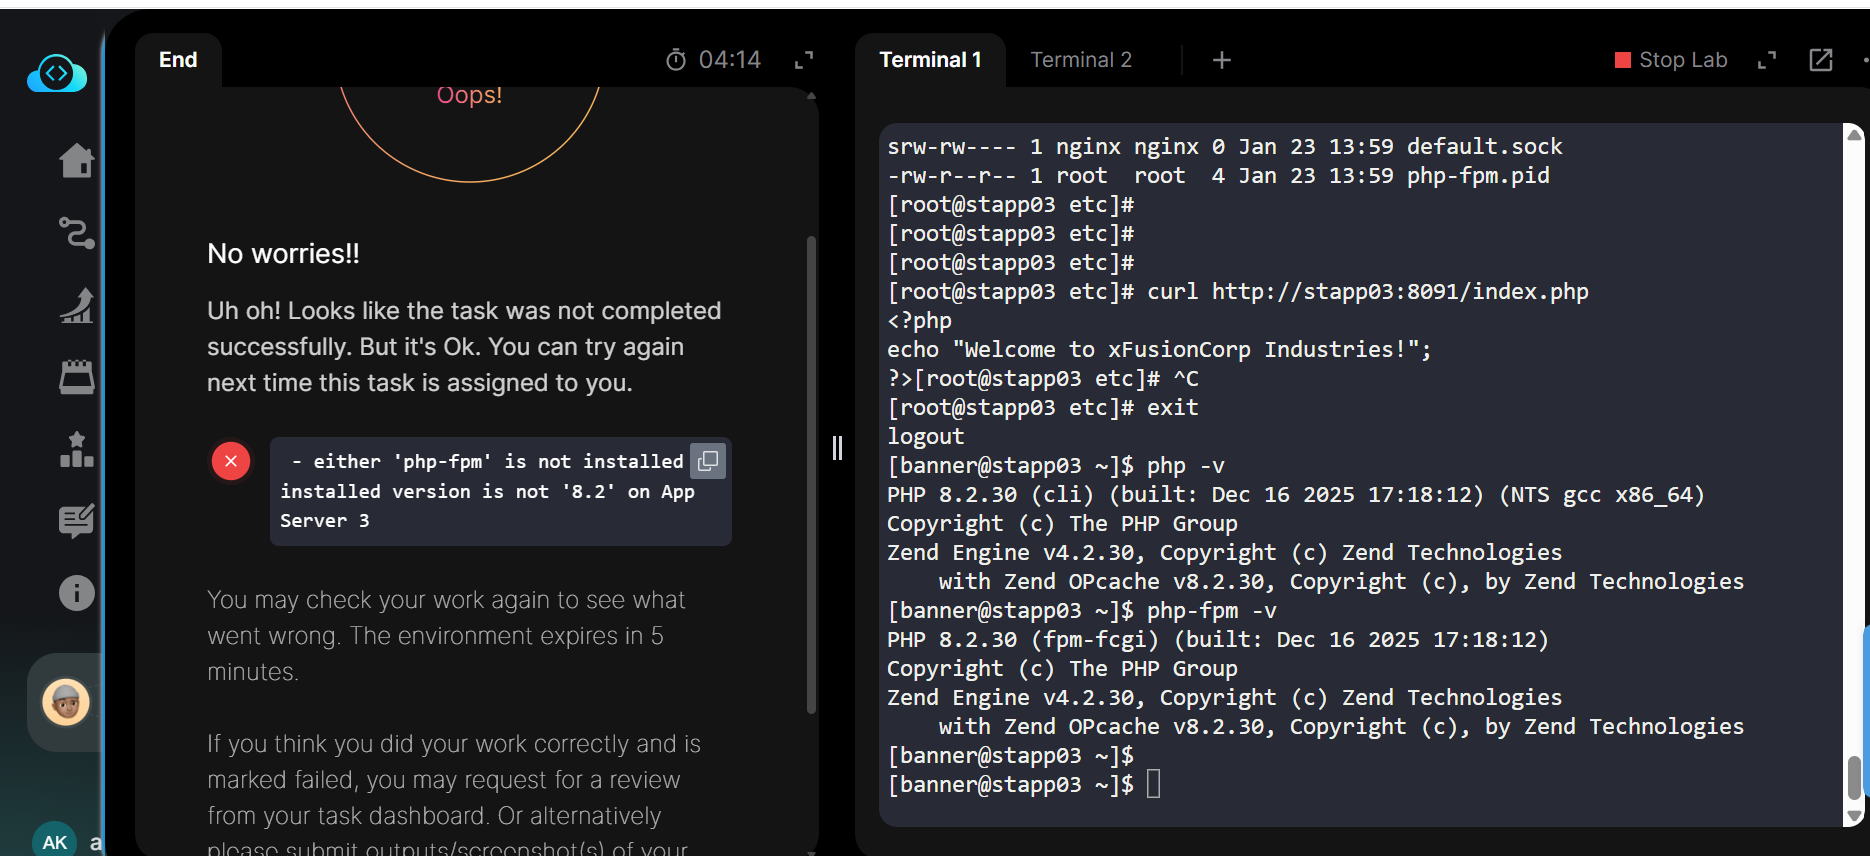
Task: Open the calendar-style sidebar icon
Action: [77, 377]
